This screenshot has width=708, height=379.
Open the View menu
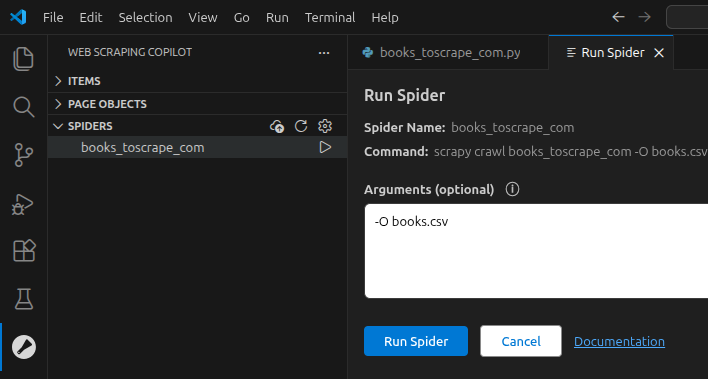pyautogui.click(x=203, y=17)
